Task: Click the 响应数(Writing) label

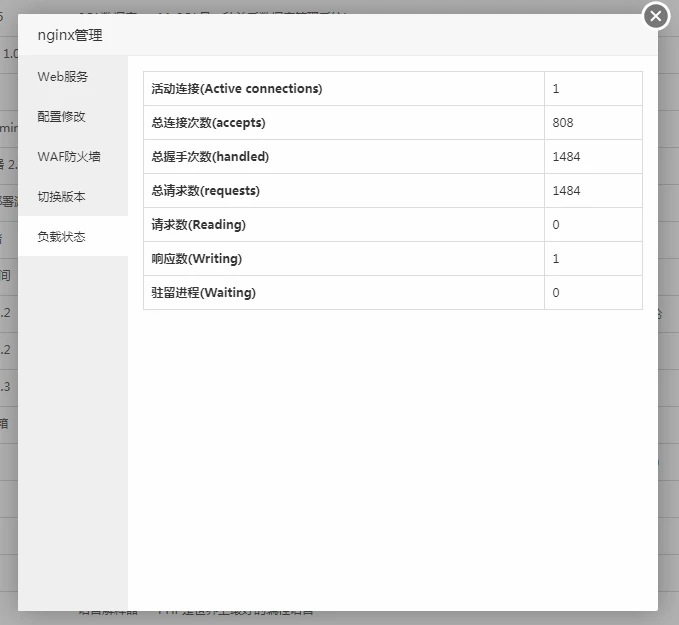Action: point(197,259)
